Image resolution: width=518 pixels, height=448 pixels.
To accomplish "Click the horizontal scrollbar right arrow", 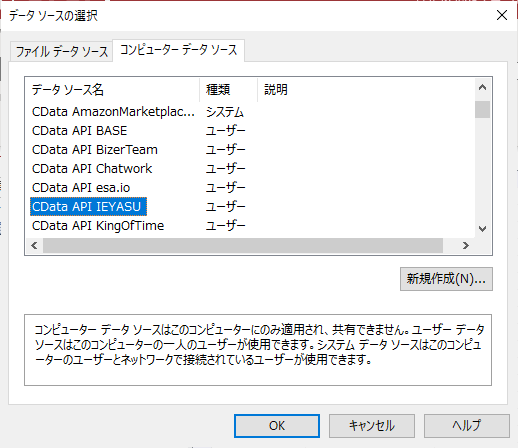I will [x=466, y=246].
